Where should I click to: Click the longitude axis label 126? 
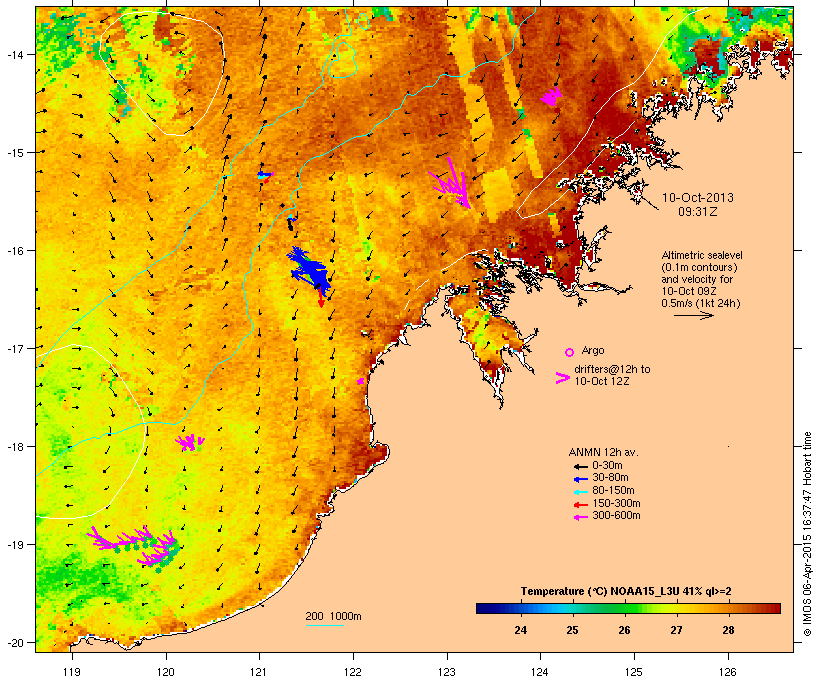pyautogui.click(x=728, y=672)
